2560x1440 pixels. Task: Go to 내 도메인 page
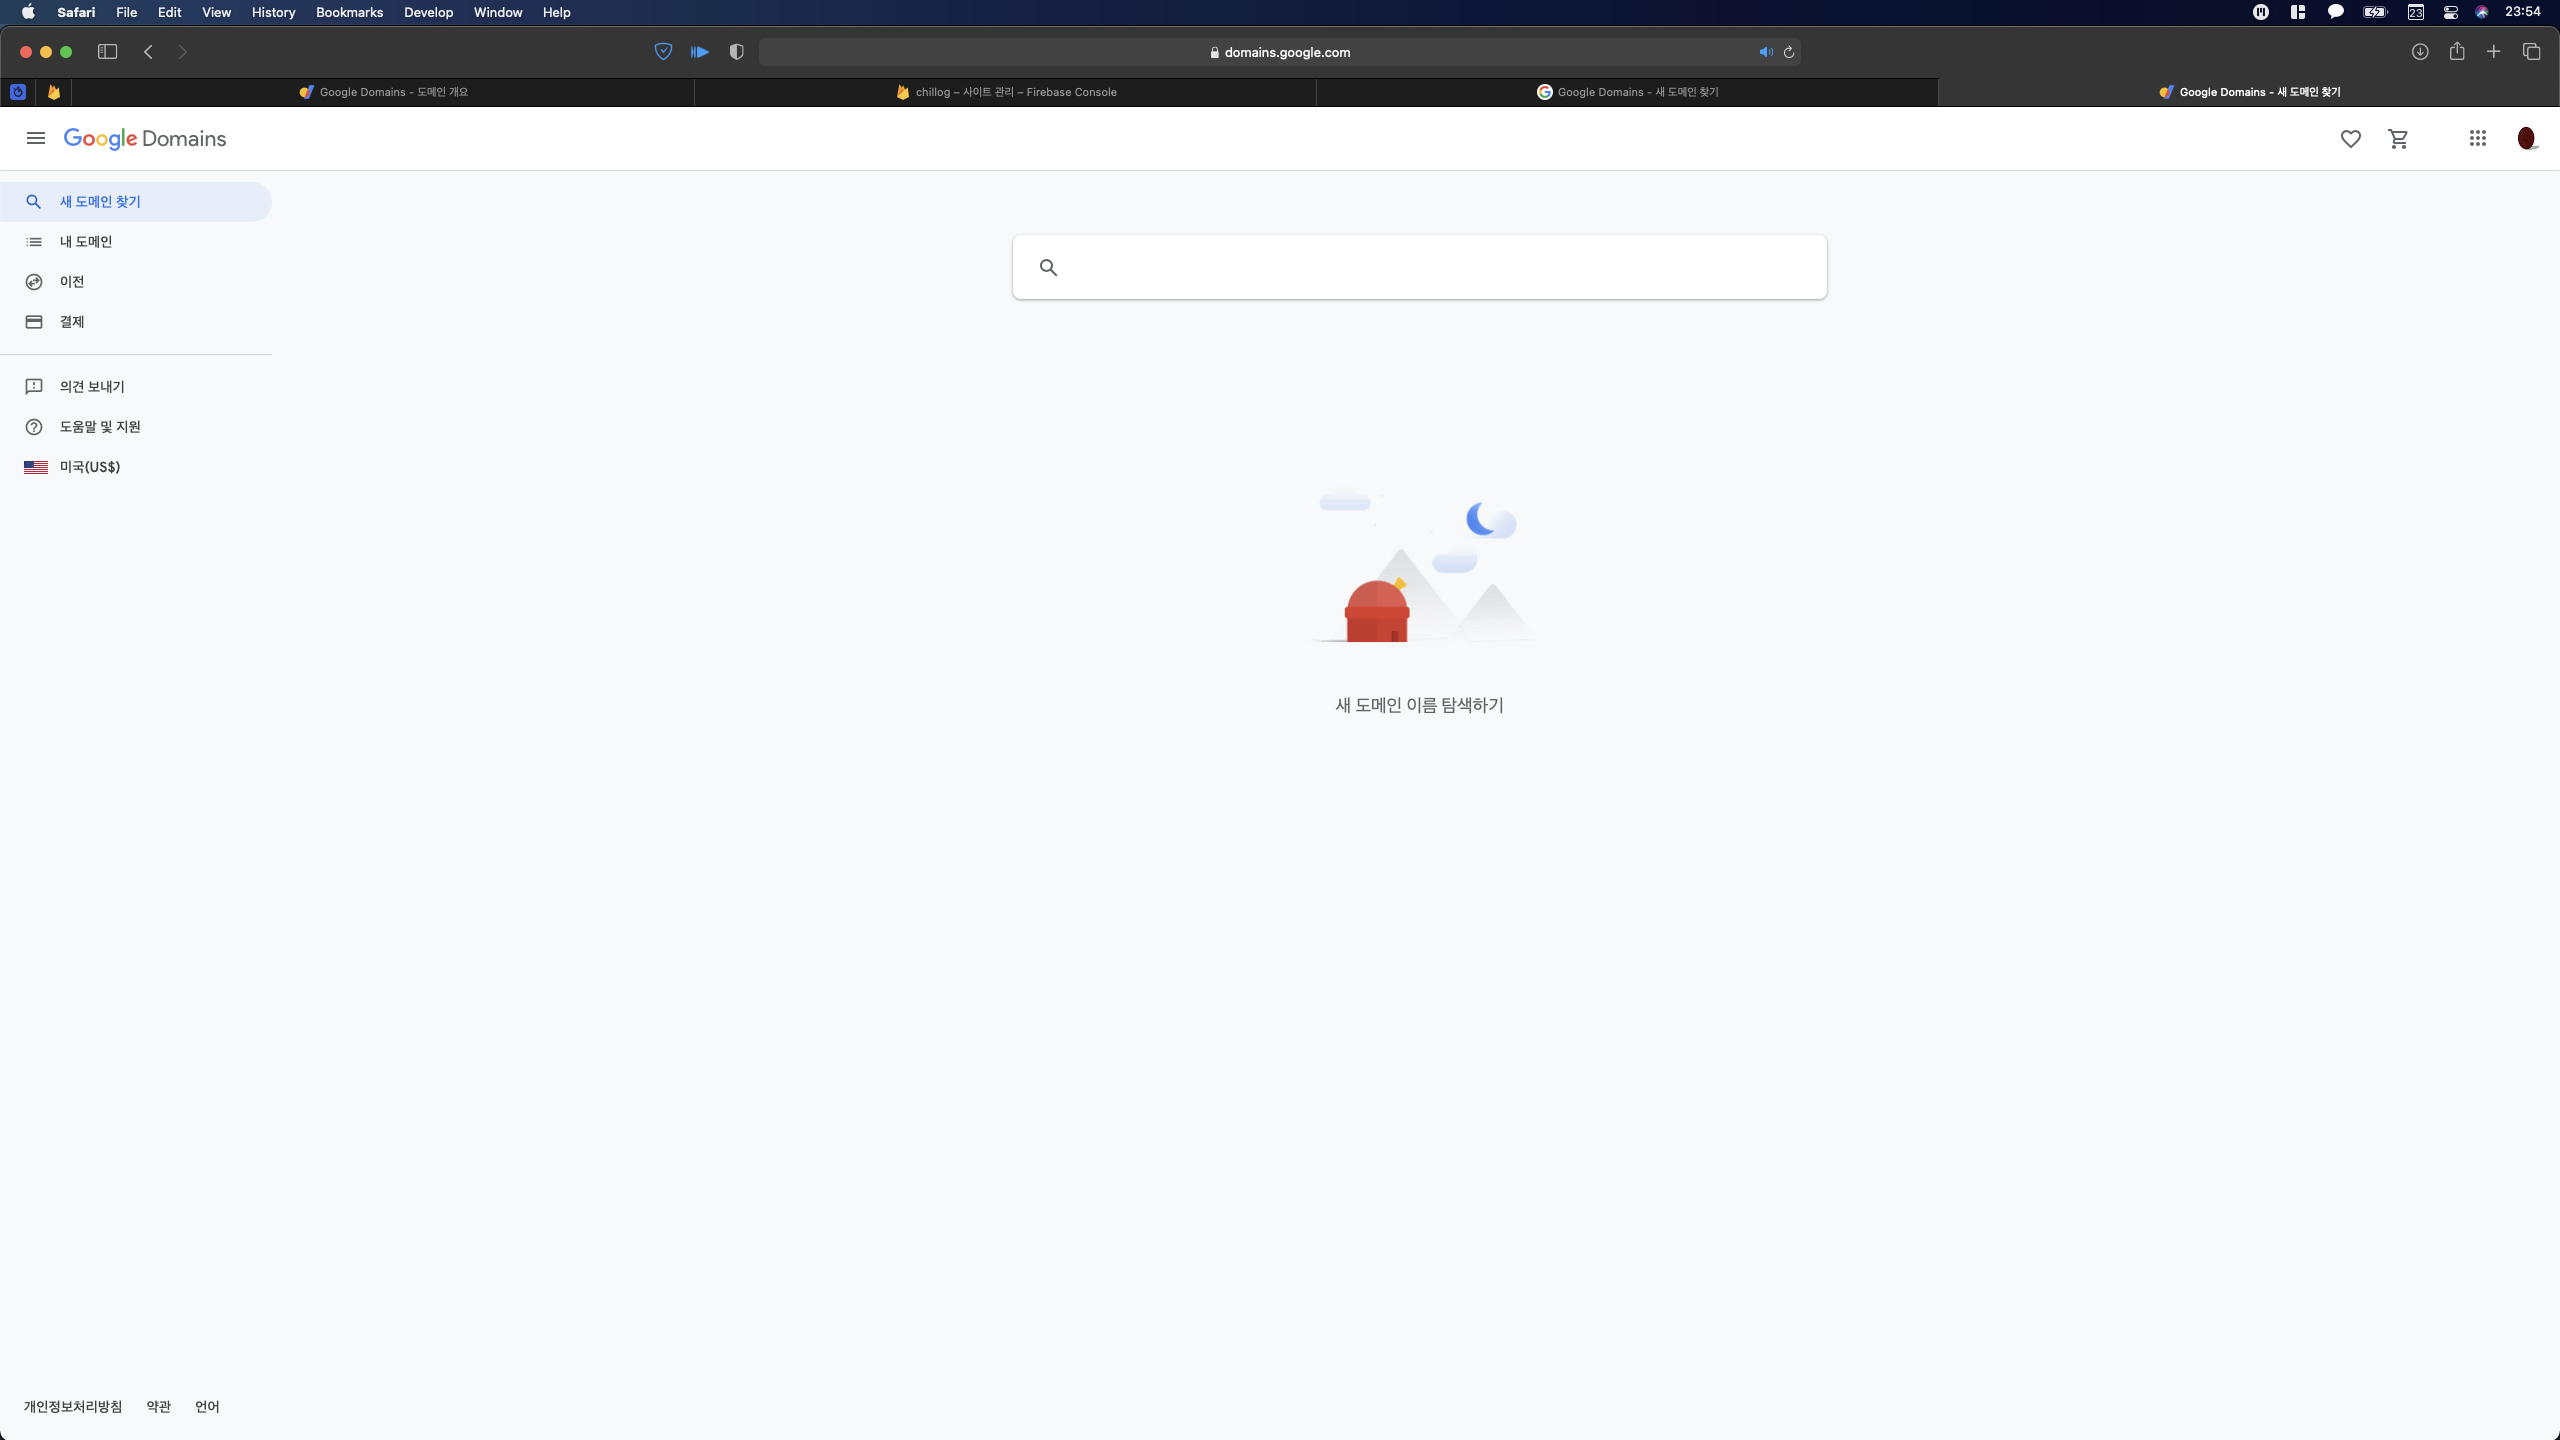click(x=86, y=242)
